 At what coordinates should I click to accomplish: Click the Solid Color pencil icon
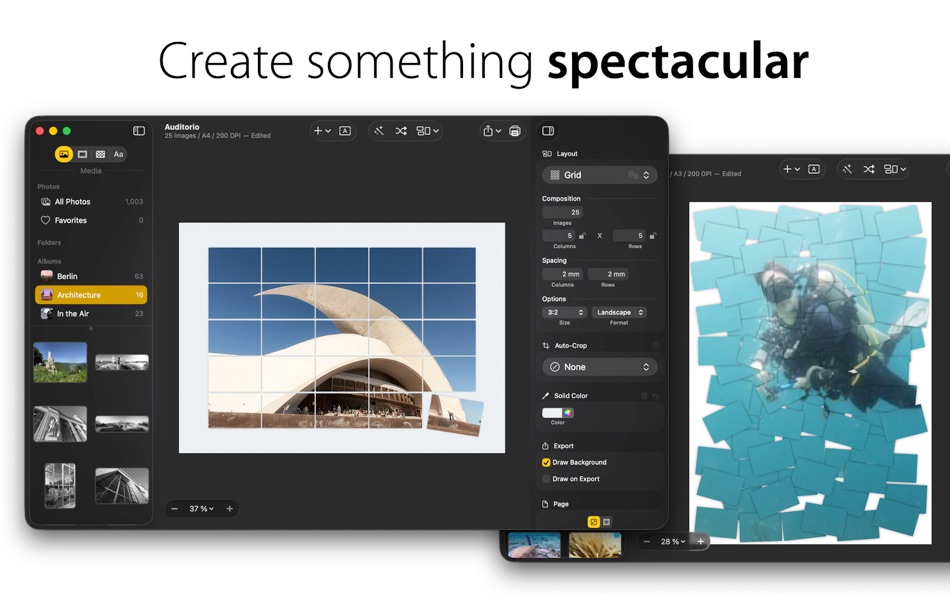[x=546, y=395]
